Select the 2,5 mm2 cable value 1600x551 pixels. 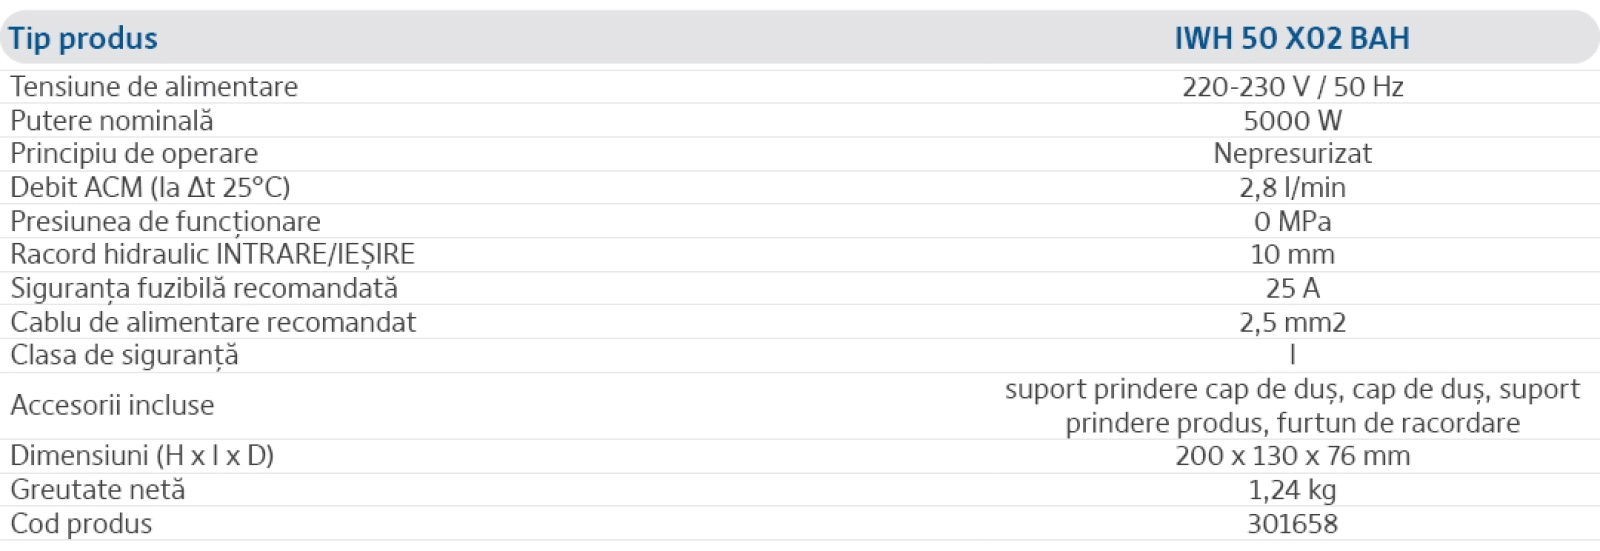1292,323
